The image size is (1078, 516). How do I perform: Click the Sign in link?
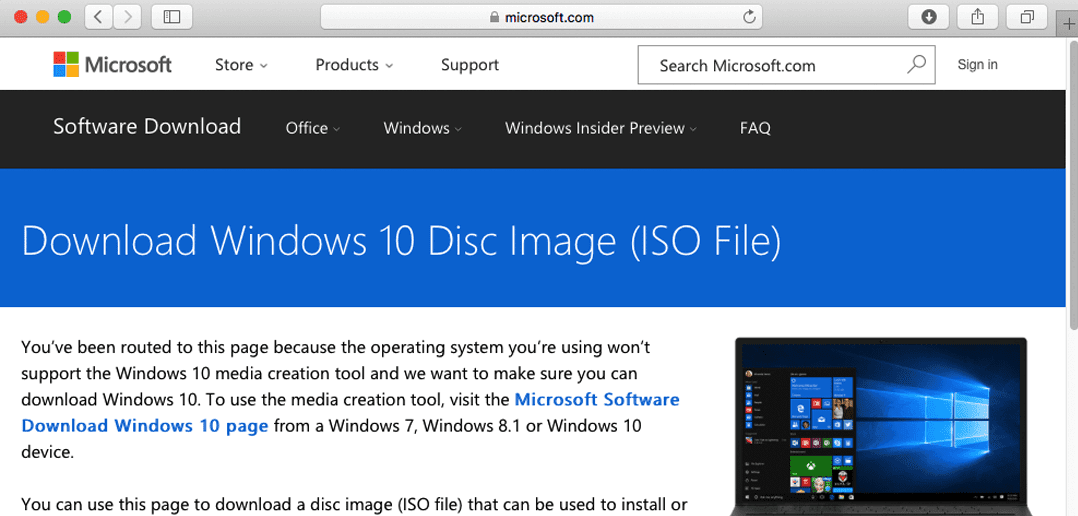pos(977,65)
